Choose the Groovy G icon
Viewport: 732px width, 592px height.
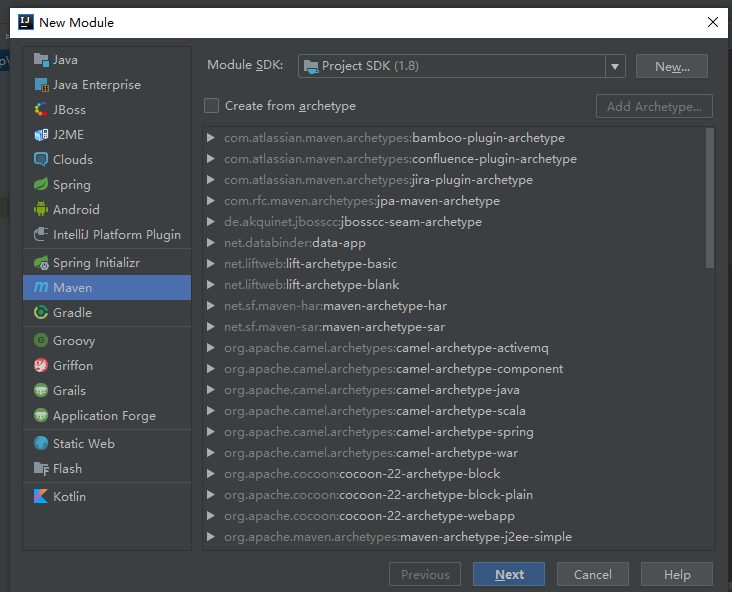[x=41, y=340]
